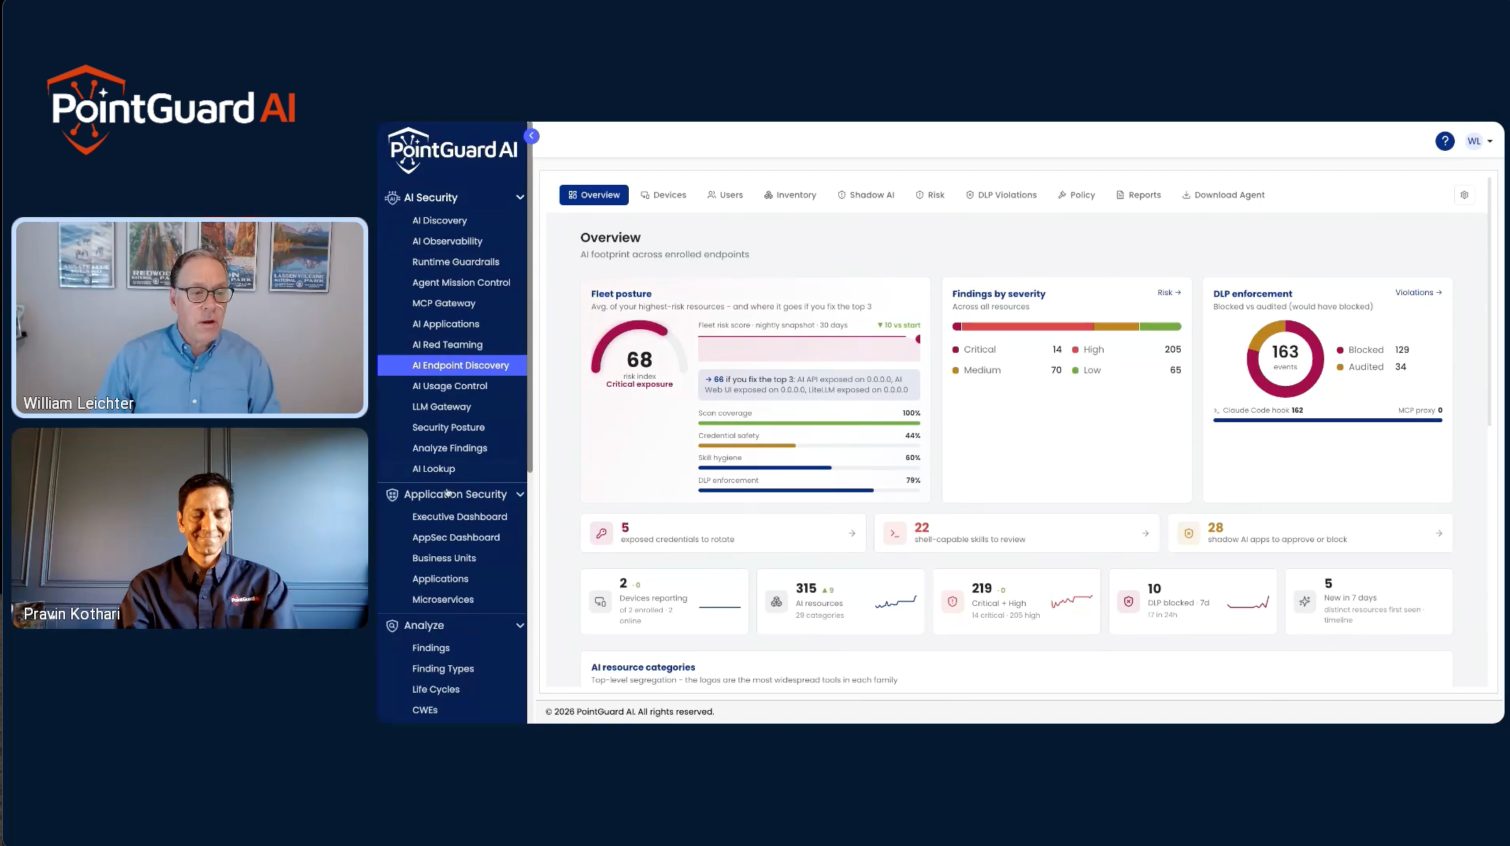
Task: Click the DLP enforcement 79% progress bar
Action: tap(809, 490)
